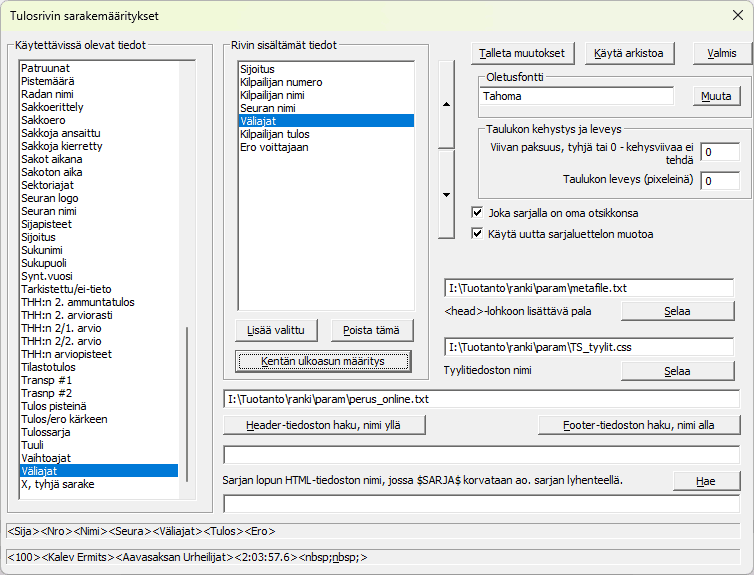The width and height of the screenshot is (754, 575).
Task: Select 'Kilpailijan tulos' in row contents list
Action: 274,133
